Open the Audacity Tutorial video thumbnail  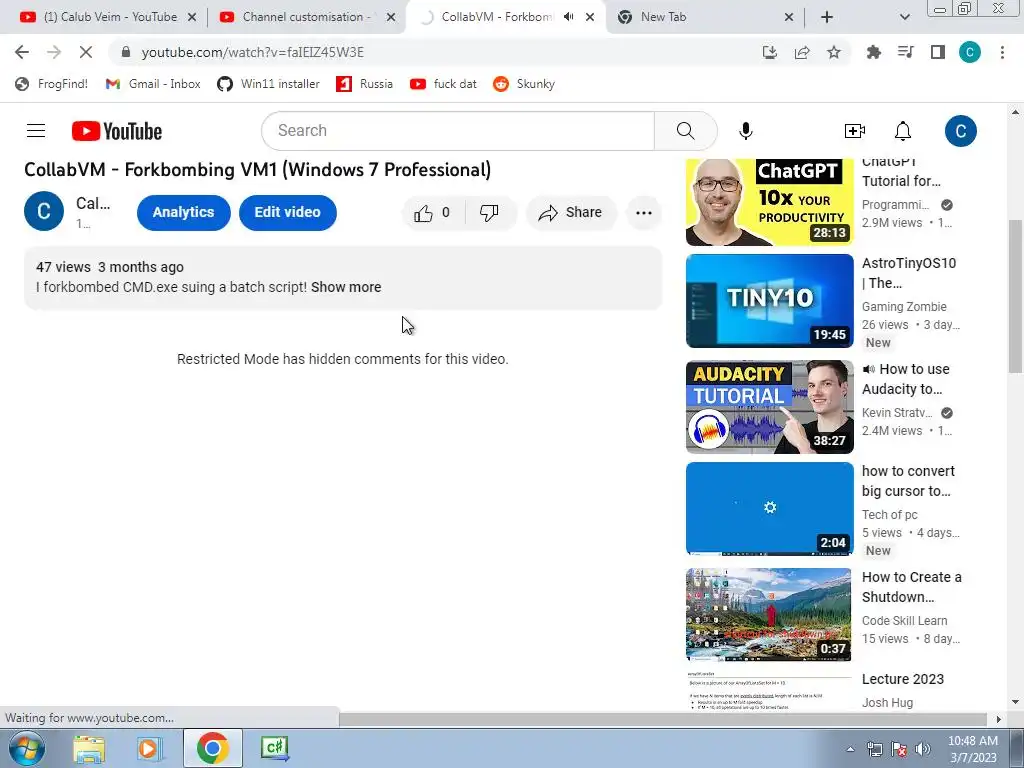769,407
